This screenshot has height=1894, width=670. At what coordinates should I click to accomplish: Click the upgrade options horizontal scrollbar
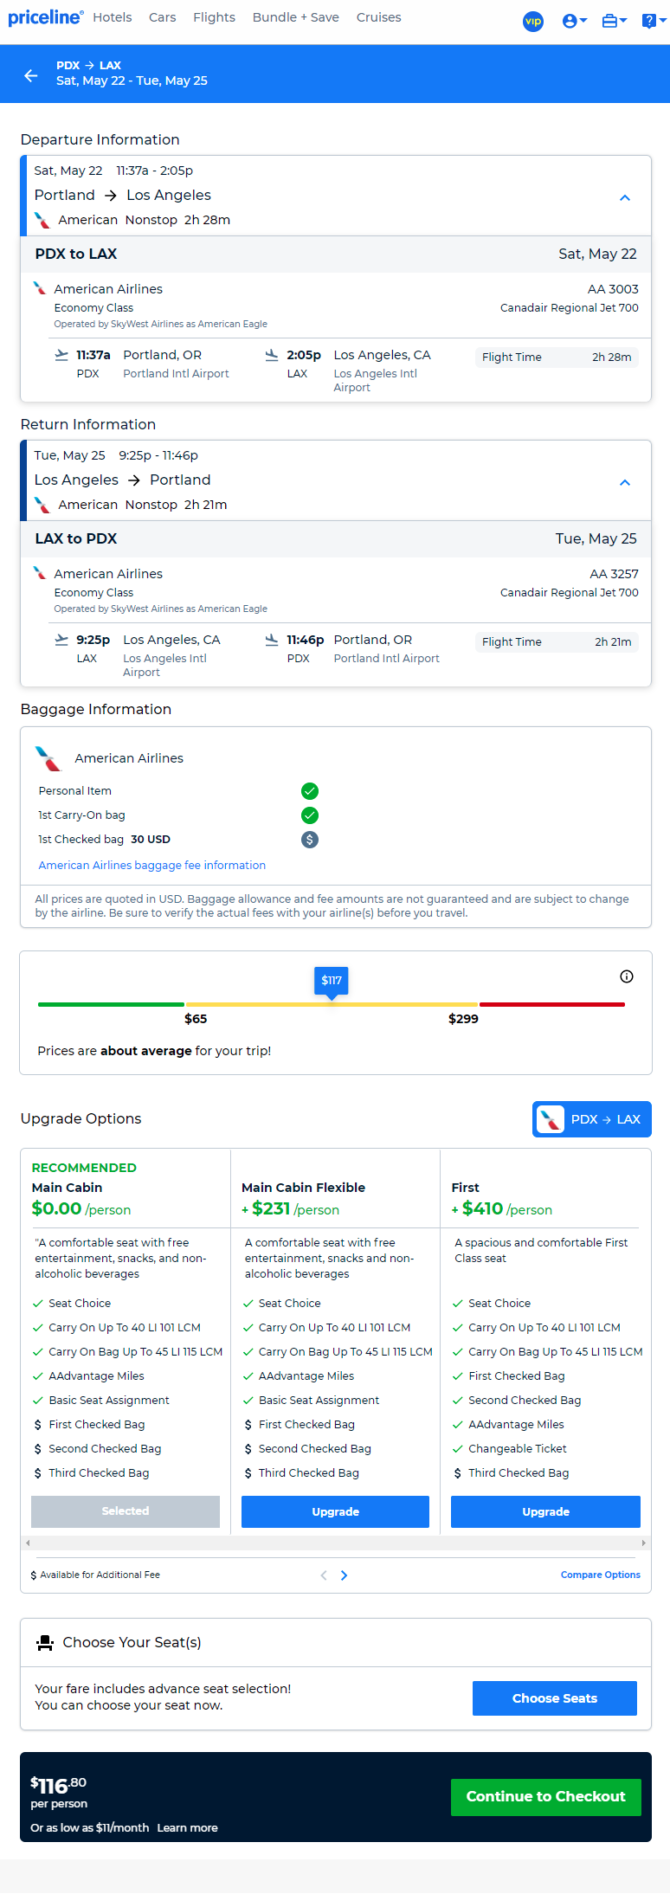[335, 1543]
